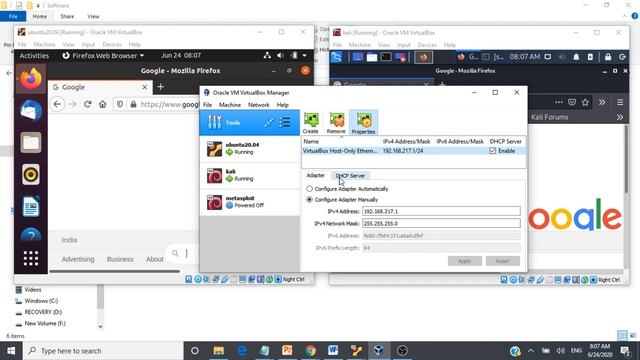
Task: Open the Firefox Web Browser app menu dropdown
Action: coord(103,56)
